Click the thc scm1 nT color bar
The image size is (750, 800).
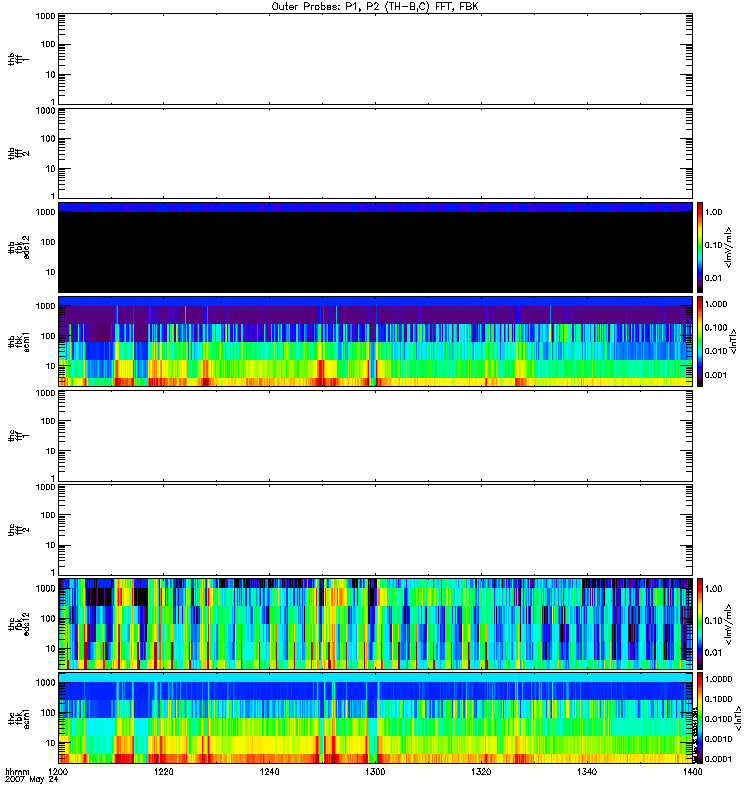[x=701, y=717]
